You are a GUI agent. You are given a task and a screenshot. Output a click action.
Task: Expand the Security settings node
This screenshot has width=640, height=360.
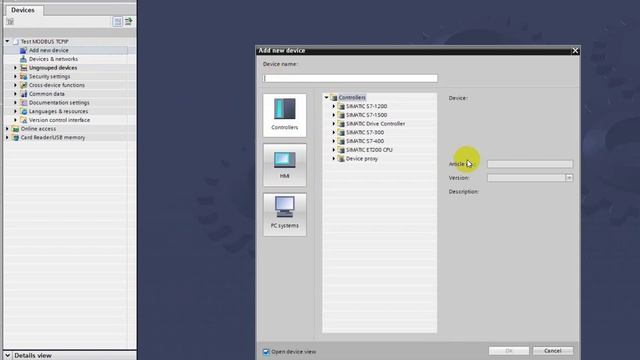(x=16, y=76)
